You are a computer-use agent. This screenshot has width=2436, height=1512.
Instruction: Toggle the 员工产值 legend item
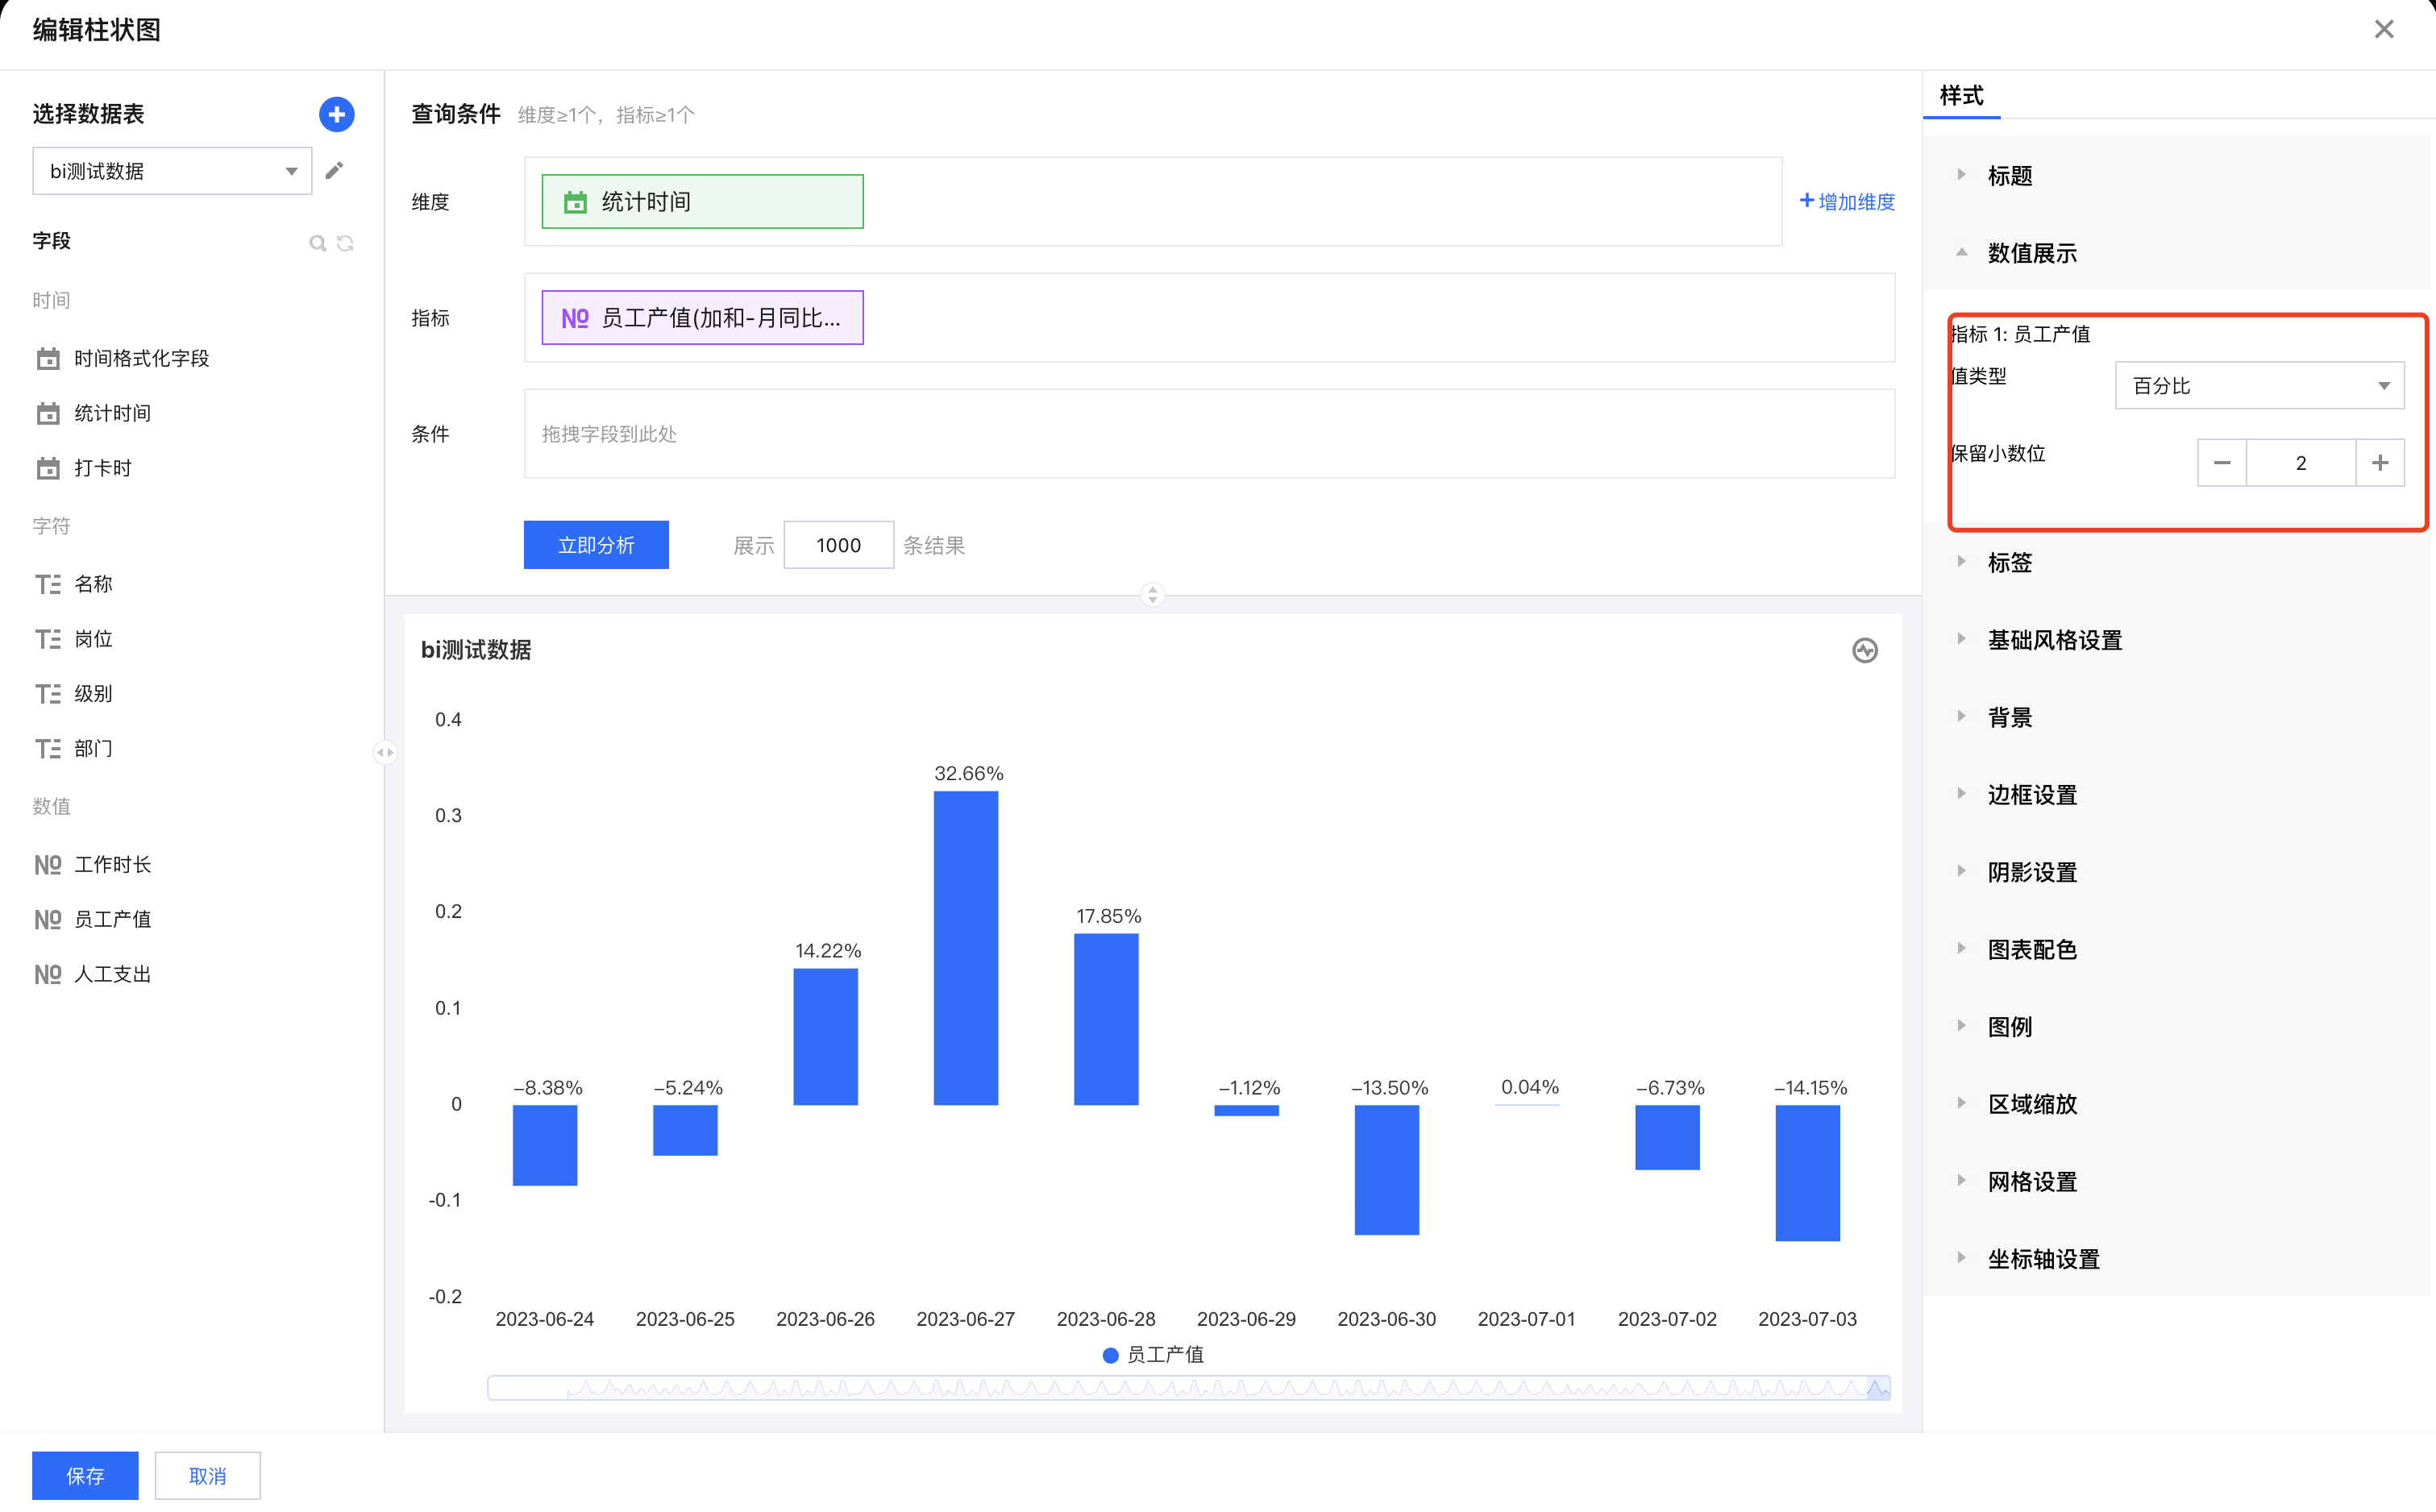(1152, 1354)
